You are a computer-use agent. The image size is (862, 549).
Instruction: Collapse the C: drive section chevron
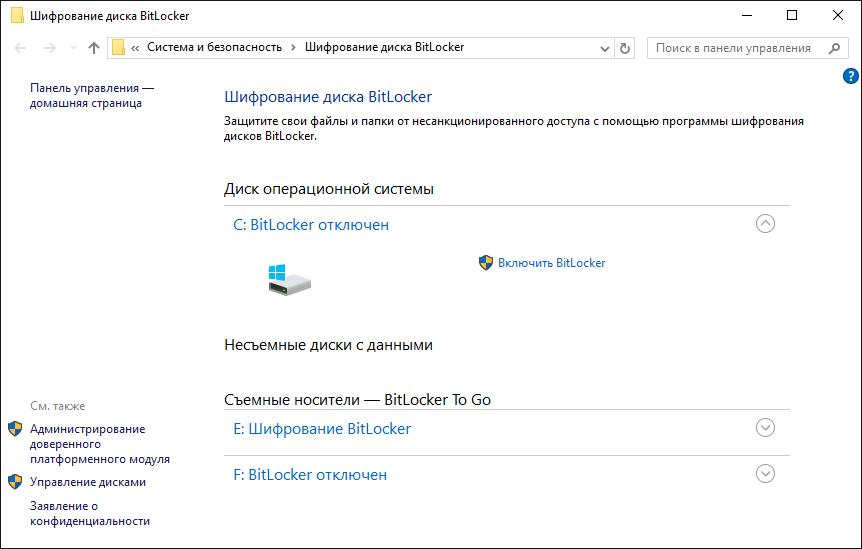pos(765,224)
